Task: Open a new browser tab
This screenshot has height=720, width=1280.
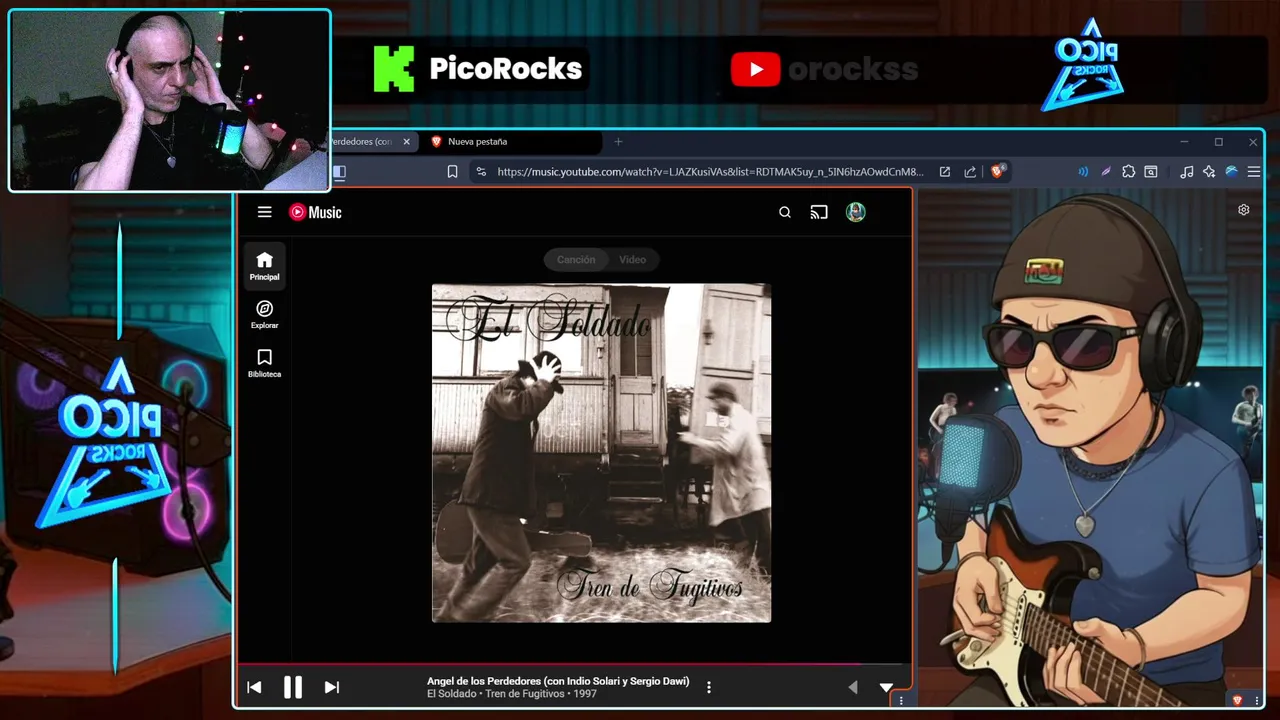Action: pos(618,142)
